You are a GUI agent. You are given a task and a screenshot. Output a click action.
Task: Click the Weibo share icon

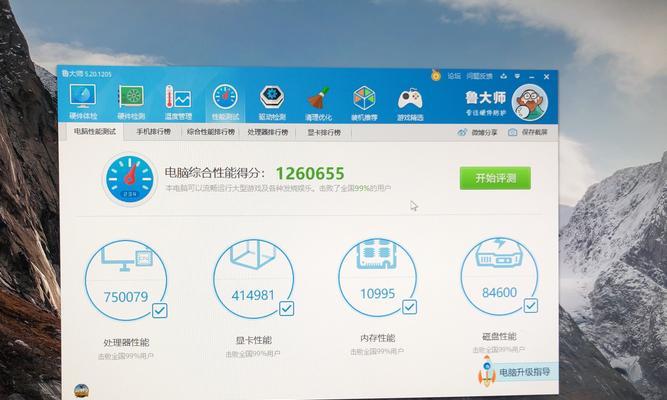pos(462,132)
